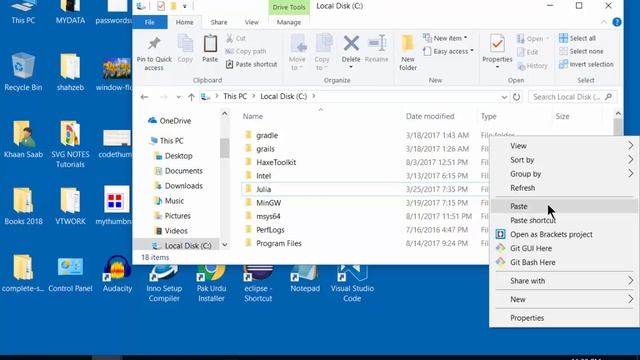
Task: Click Copy path in ribbon
Action: (246, 51)
